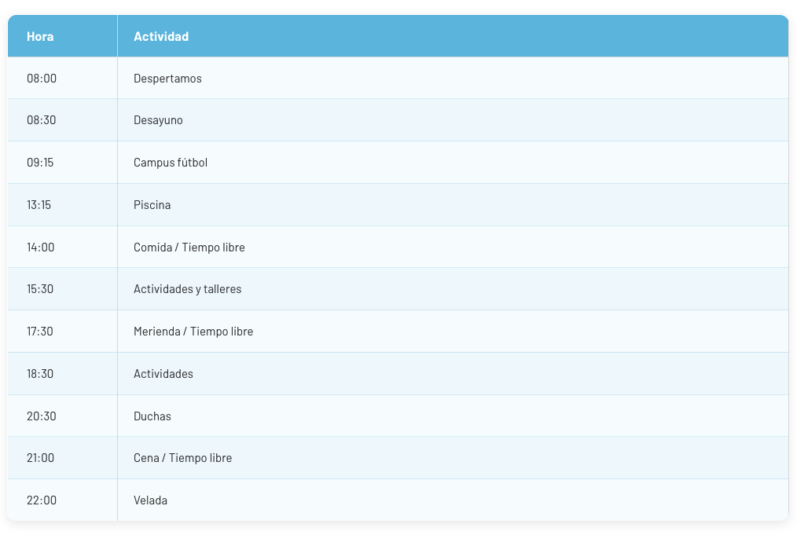Click the 15:30 time cell

[x=40, y=289]
